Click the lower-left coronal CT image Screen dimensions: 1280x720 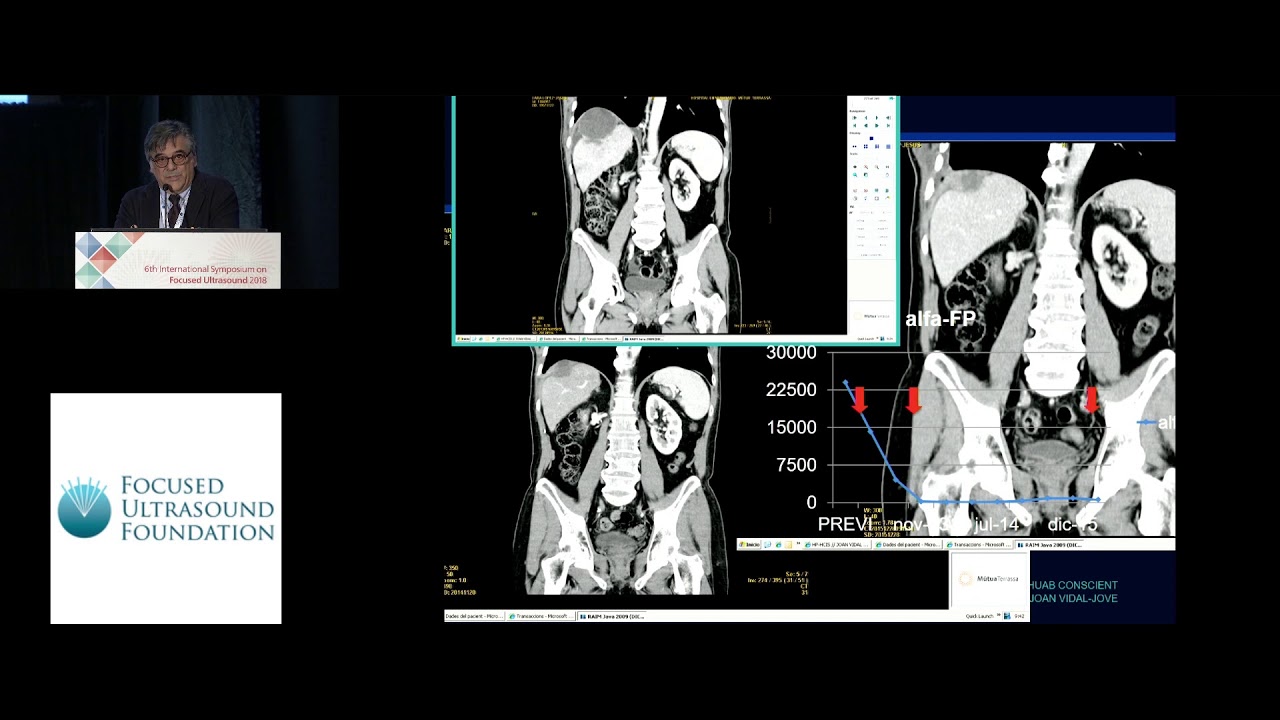tap(622, 470)
